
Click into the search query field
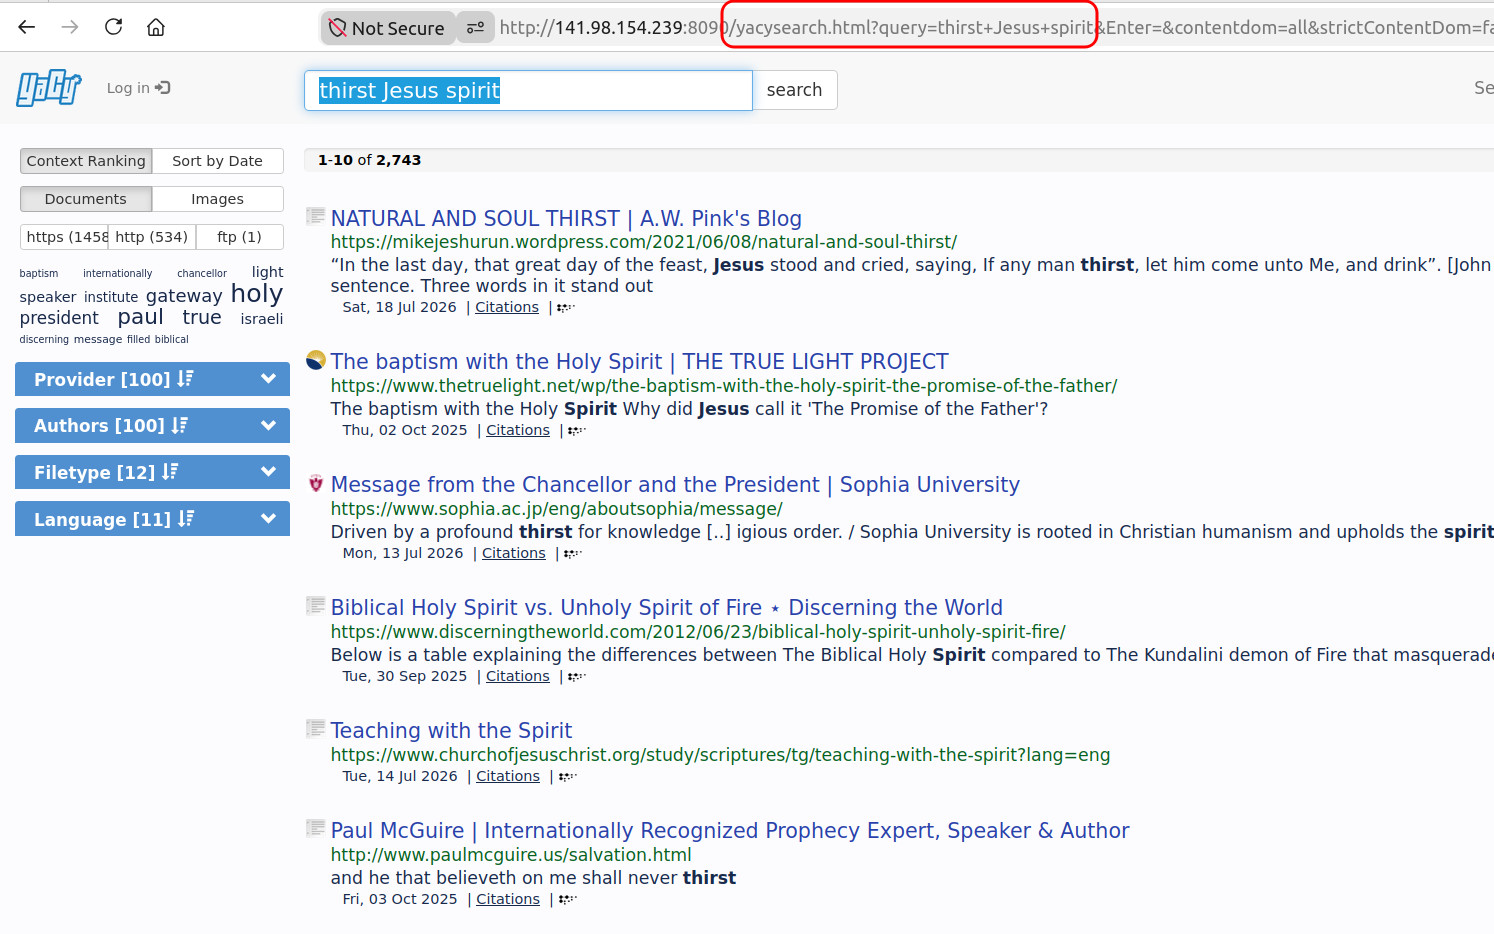click(528, 90)
